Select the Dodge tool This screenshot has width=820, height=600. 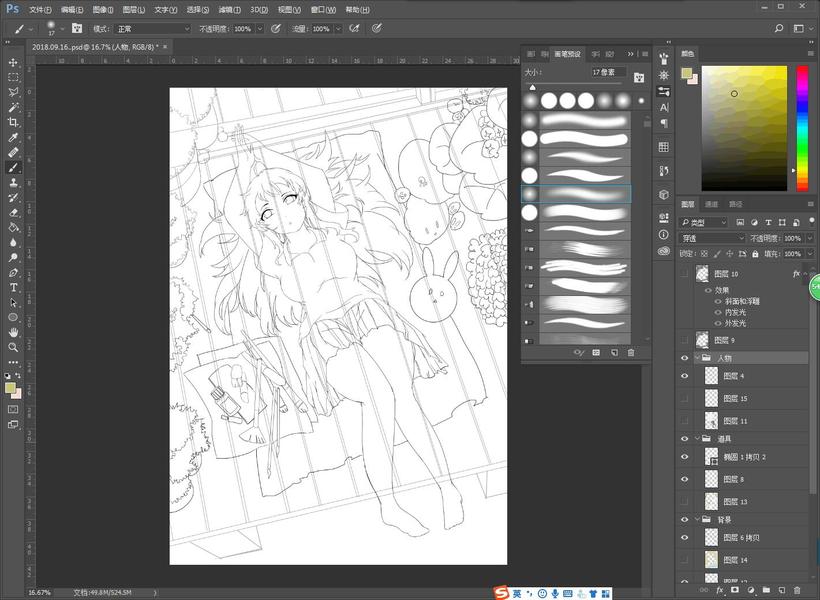click(x=13, y=257)
